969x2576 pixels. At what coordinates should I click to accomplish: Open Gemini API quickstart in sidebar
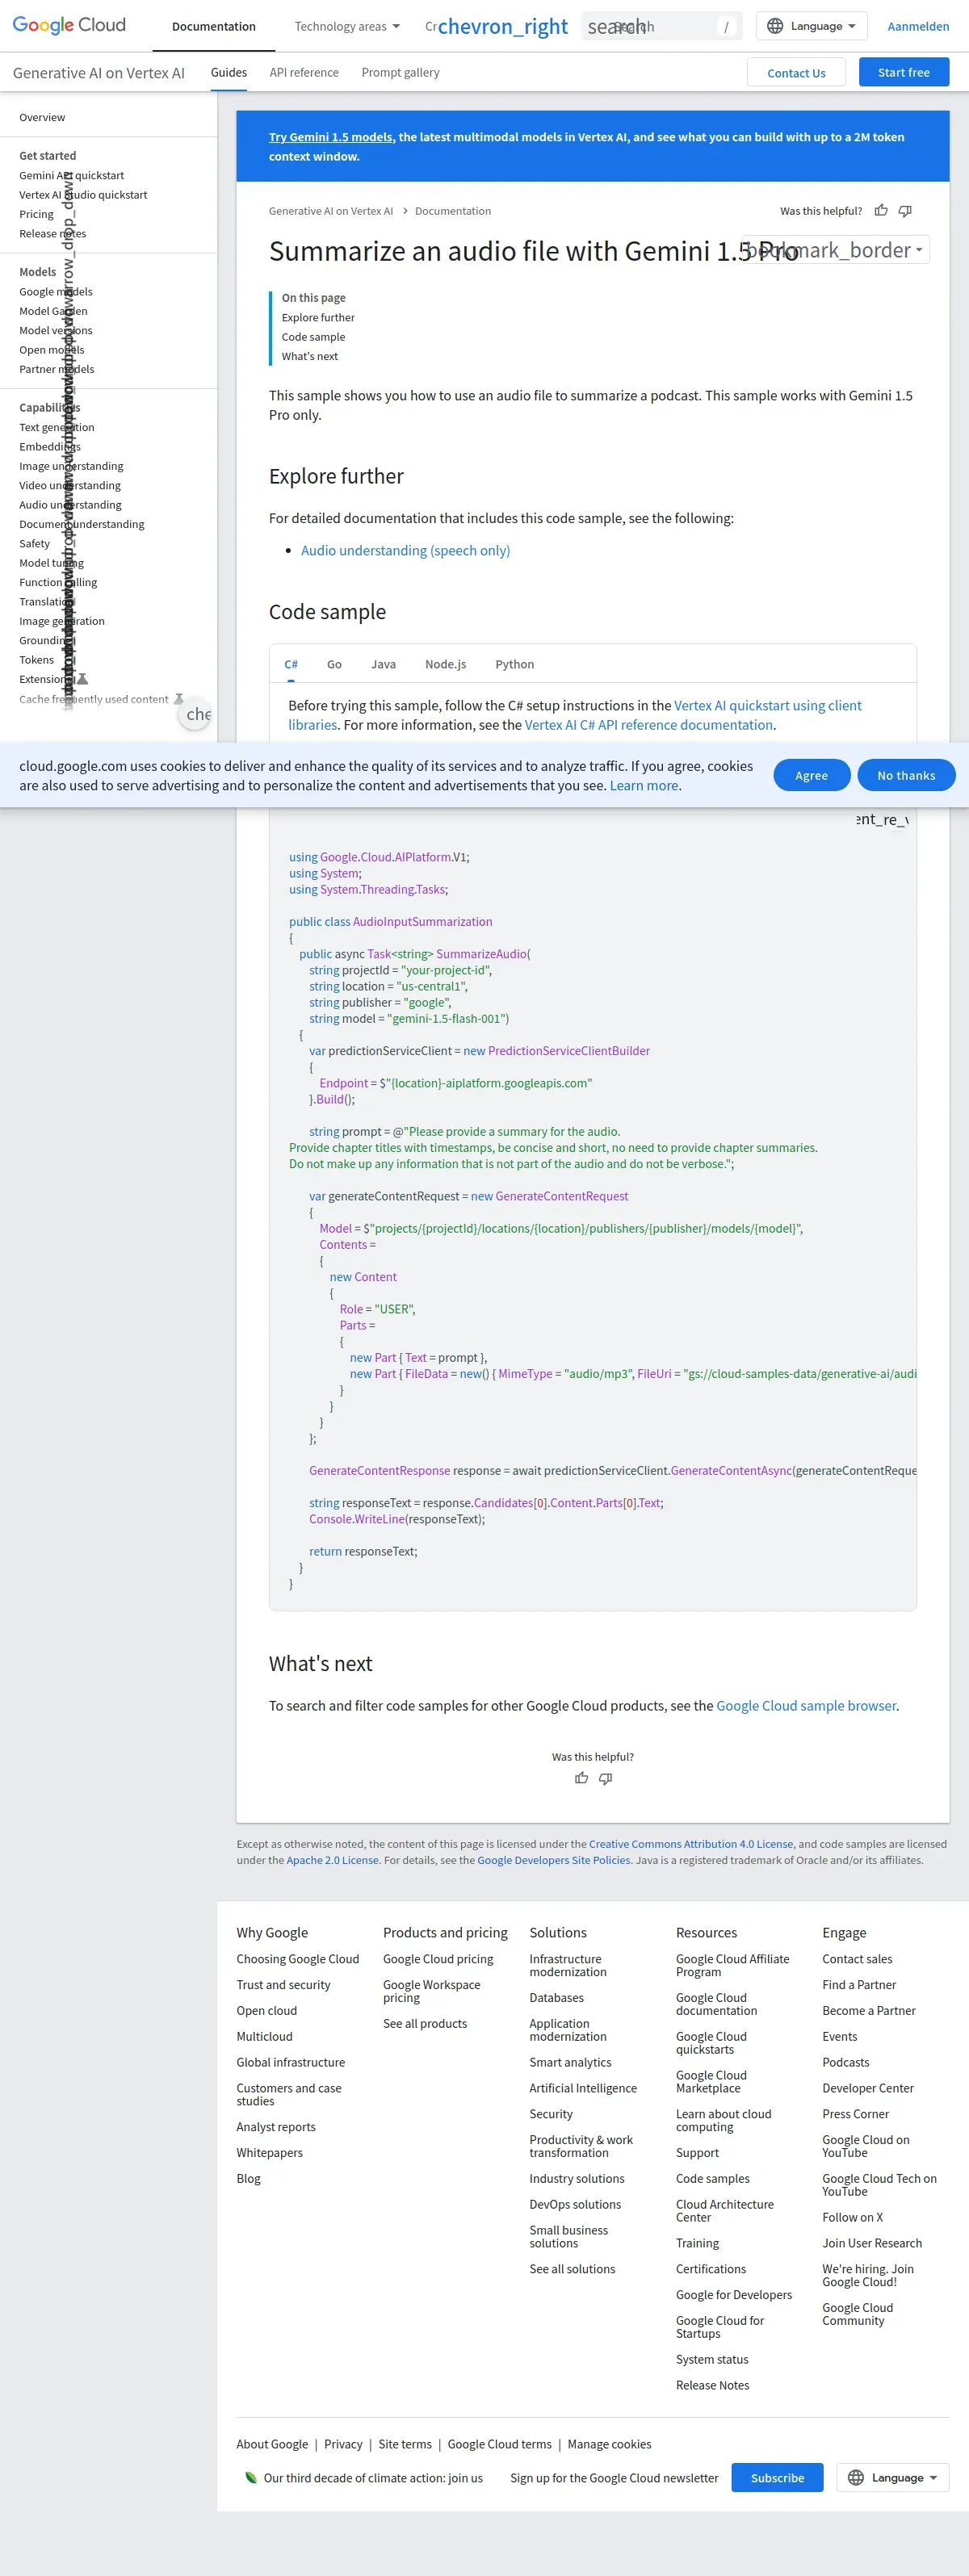click(x=72, y=175)
